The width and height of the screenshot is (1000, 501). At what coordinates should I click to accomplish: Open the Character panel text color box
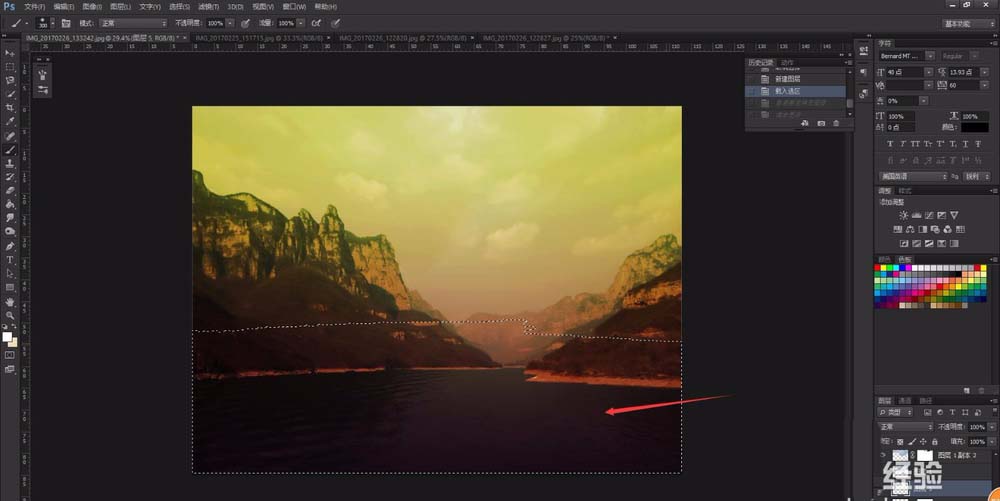pyautogui.click(x=974, y=128)
